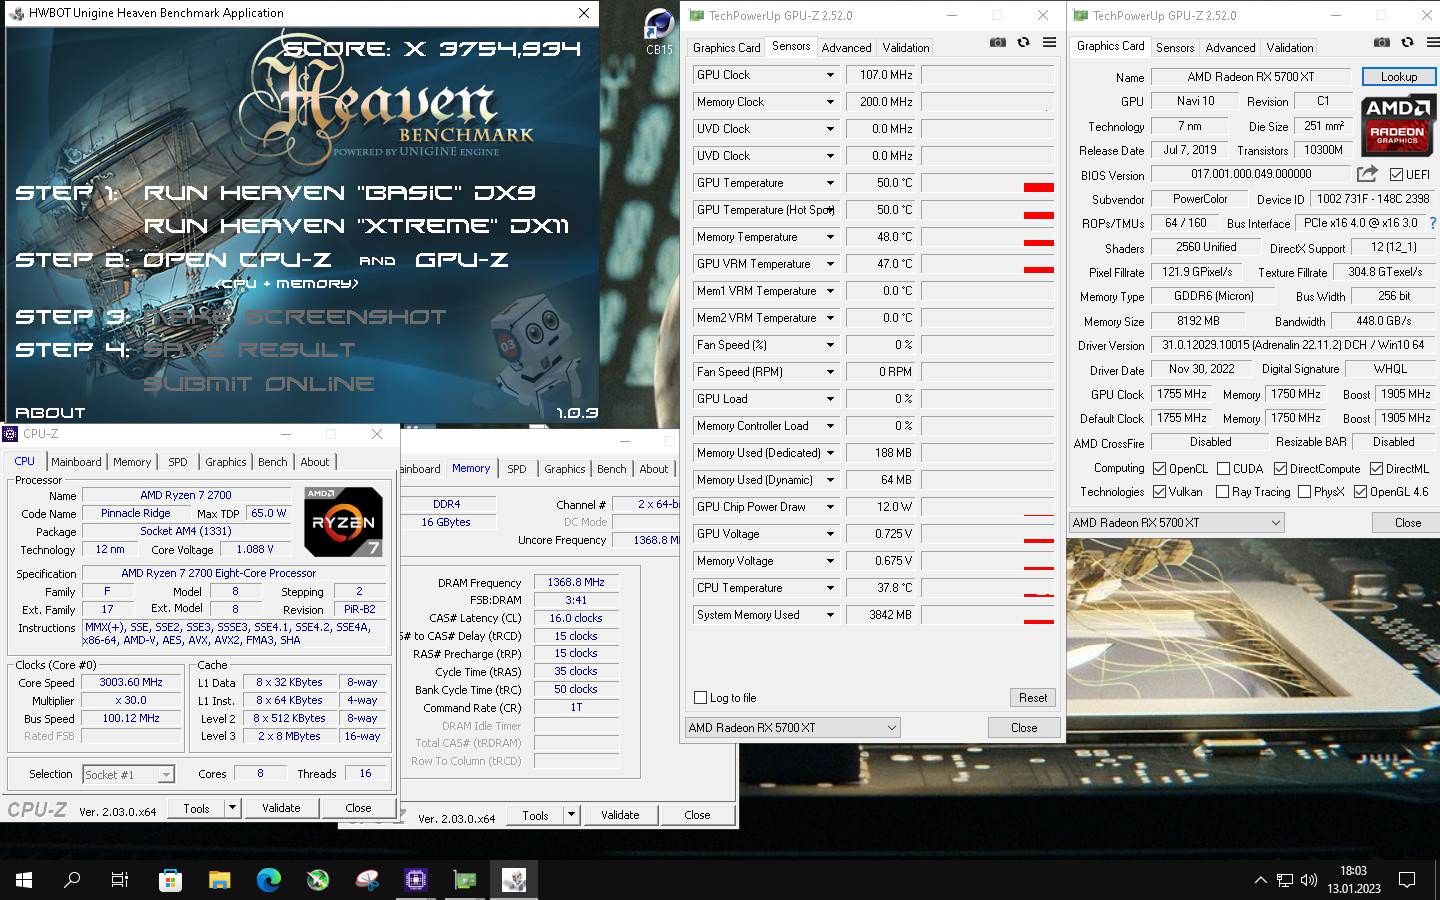Click Validate button in front CPU-Z window

click(x=281, y=808)
